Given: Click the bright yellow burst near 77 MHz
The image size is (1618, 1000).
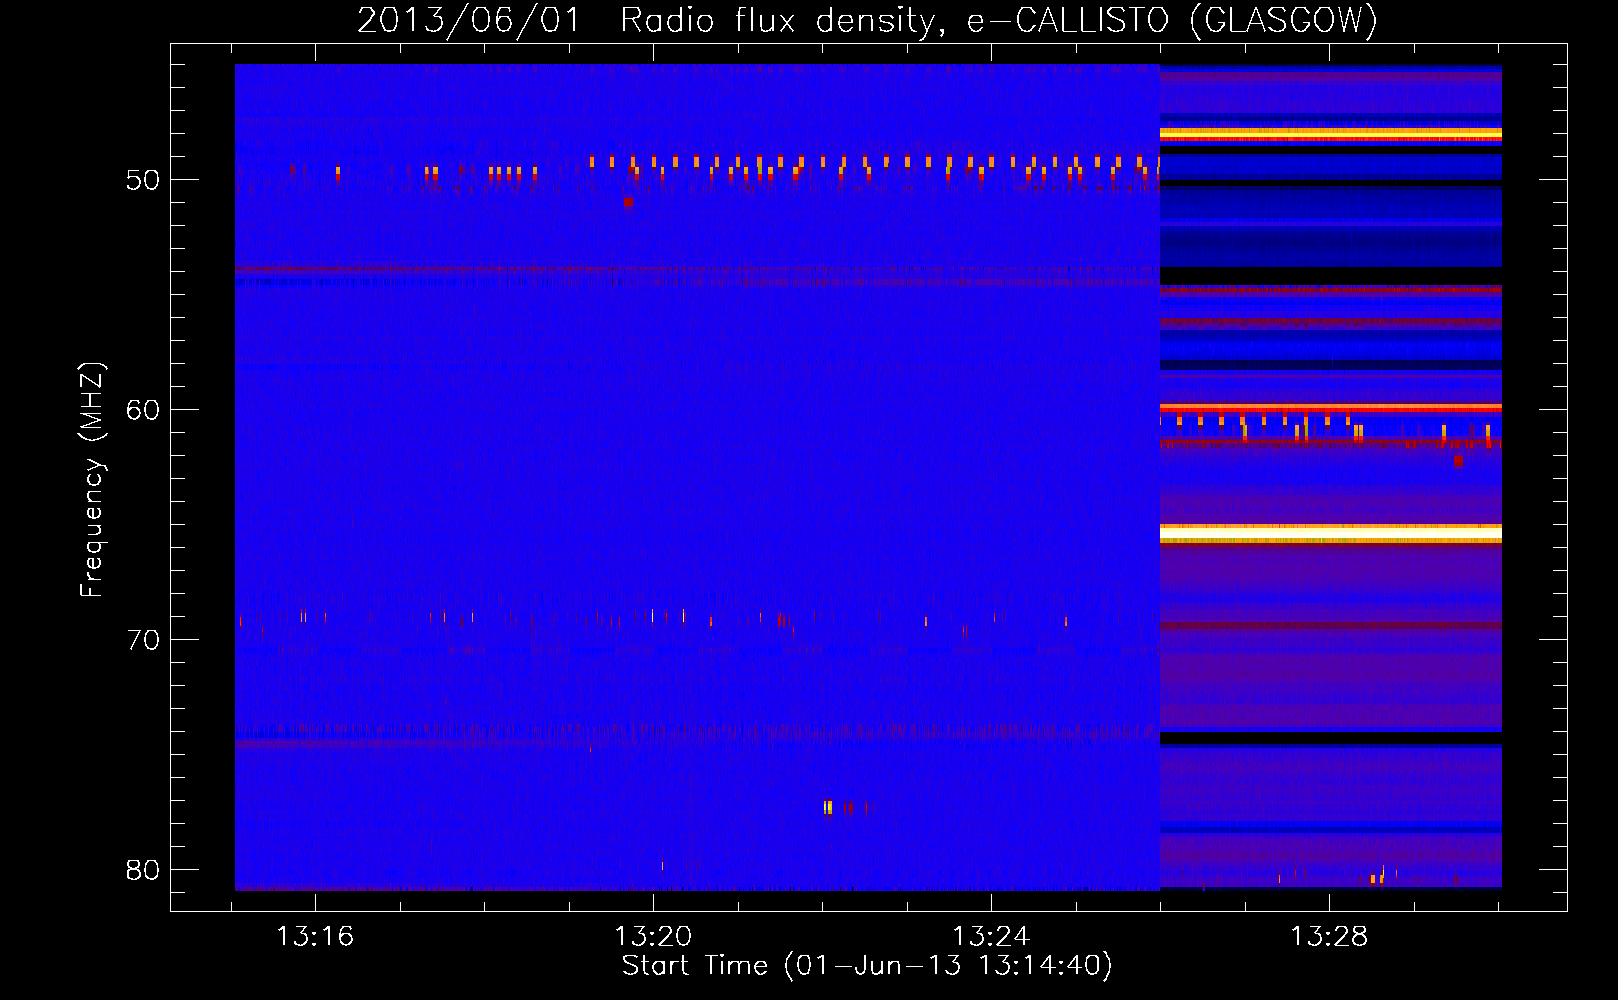Looking at the screenshot, I should [x=828, y=807].
